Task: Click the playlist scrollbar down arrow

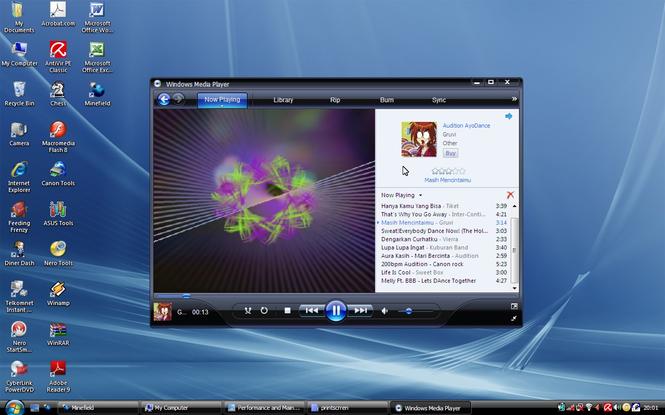Action: [514, 288]
